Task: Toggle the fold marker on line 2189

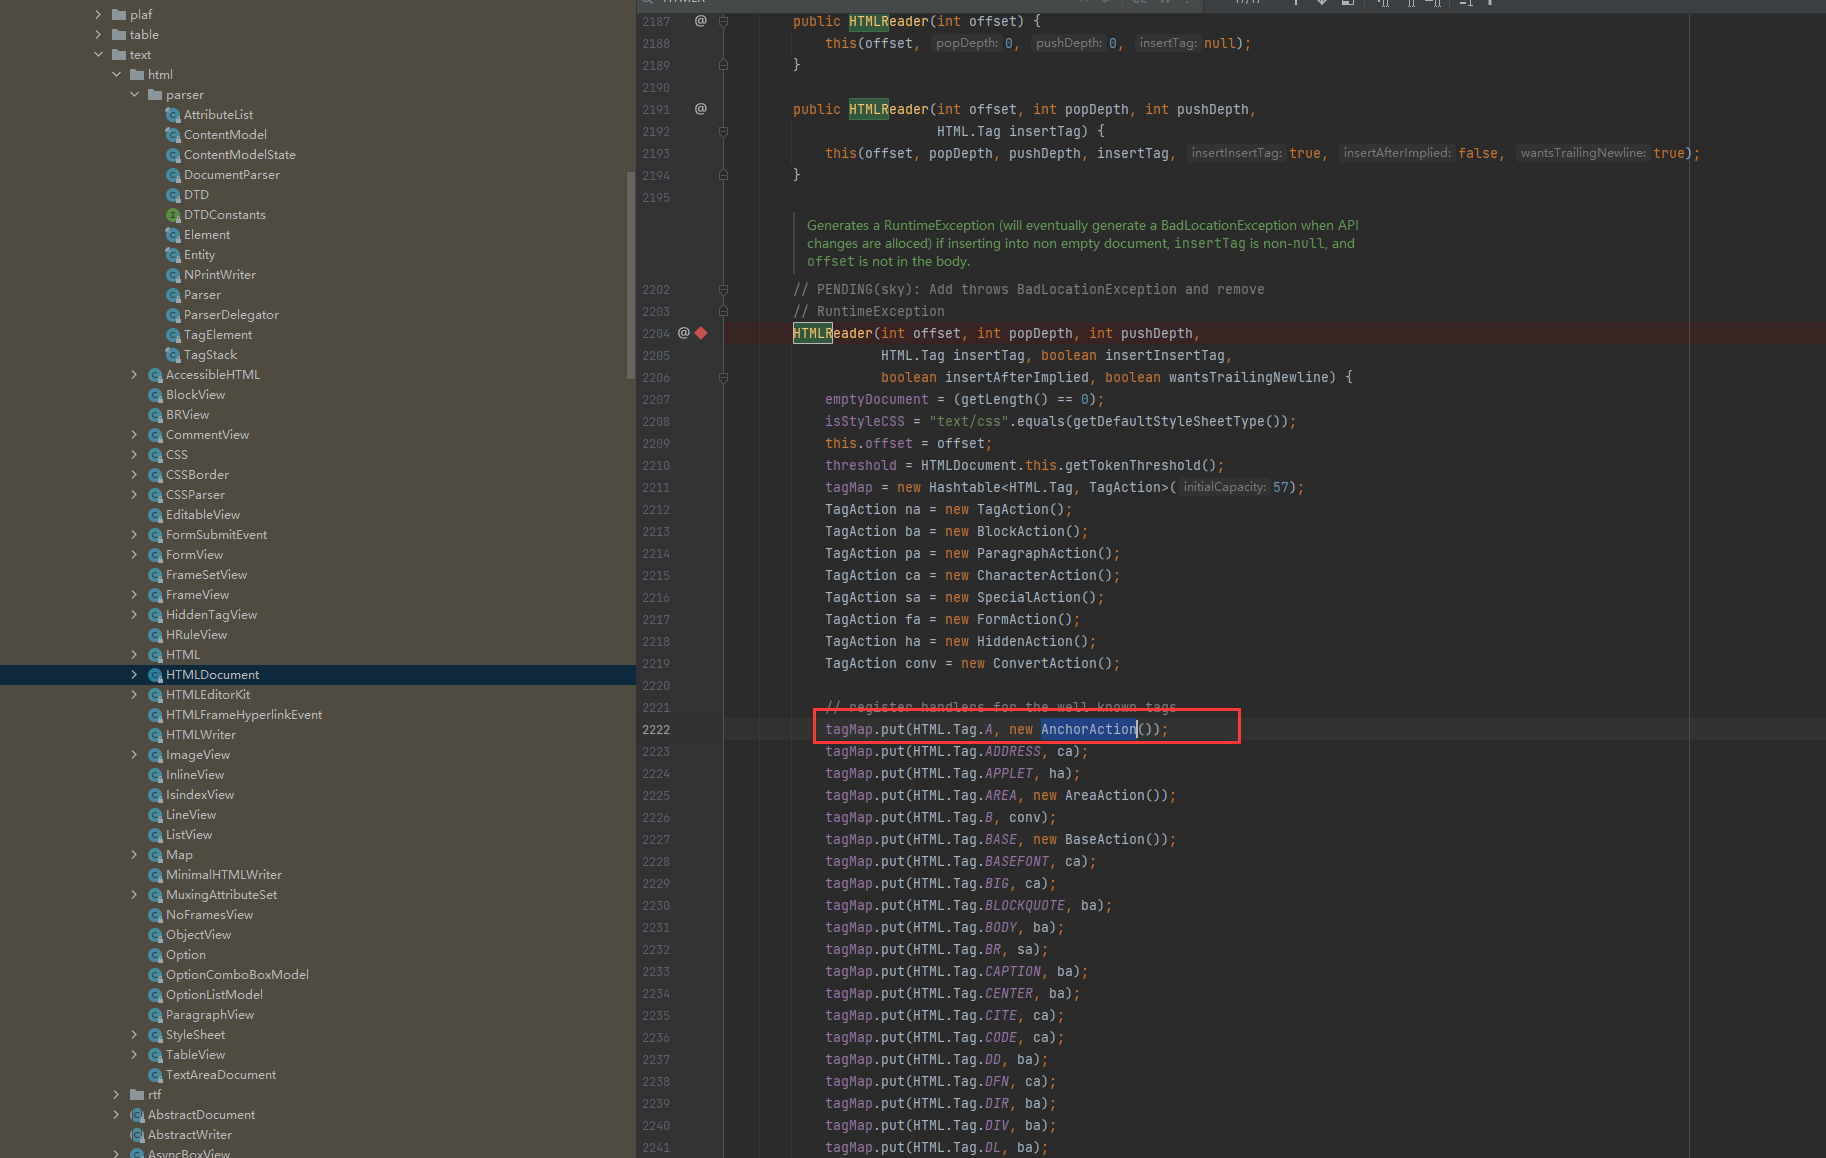Action: point(723,65)
